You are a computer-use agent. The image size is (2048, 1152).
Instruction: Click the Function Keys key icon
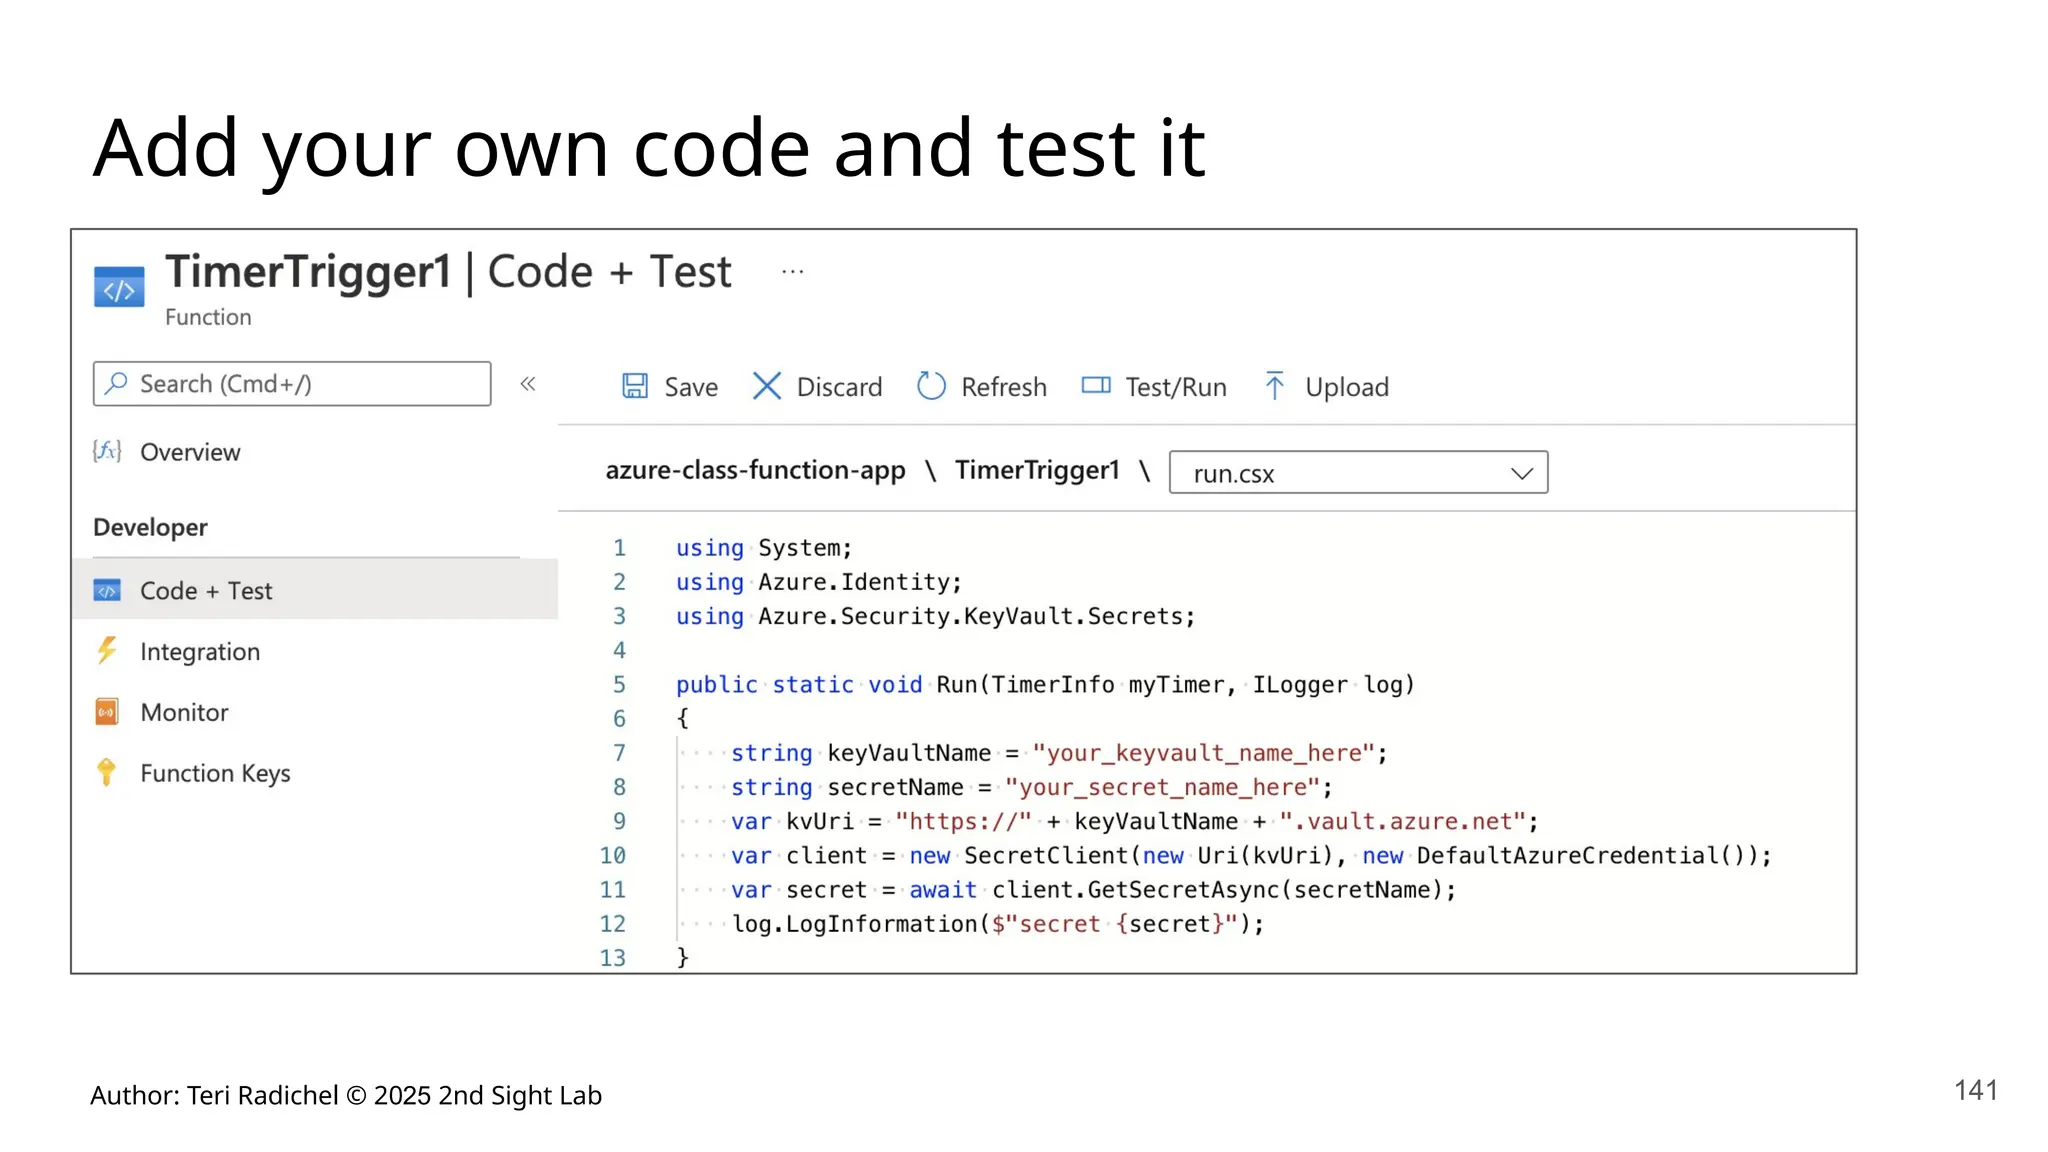pyautogui.click(x=107, y=772)
